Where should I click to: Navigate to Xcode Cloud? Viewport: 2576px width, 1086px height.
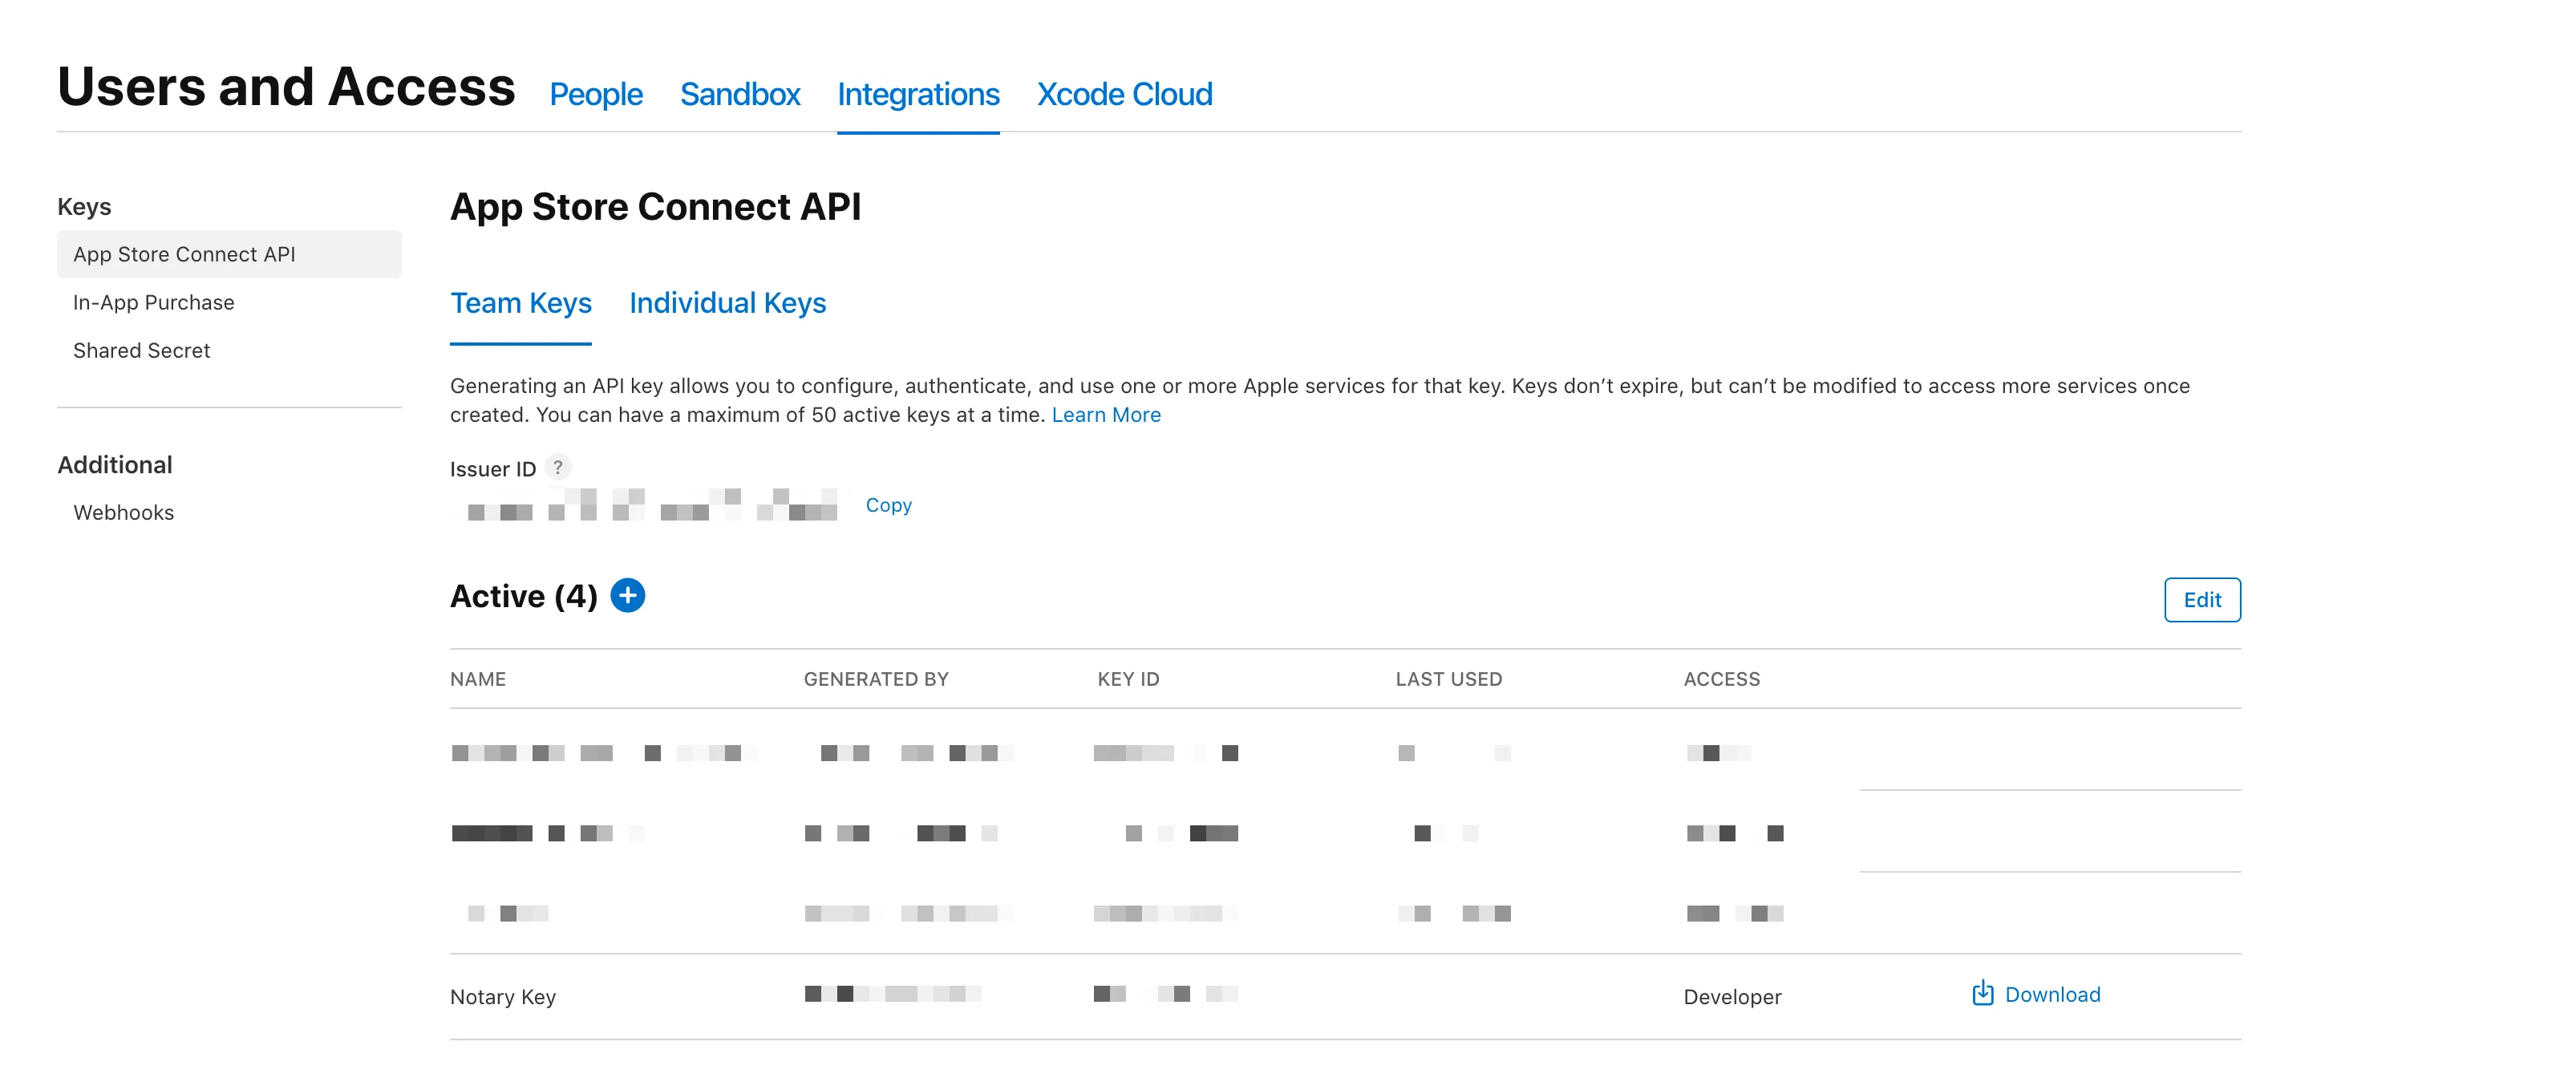pyautogui.click(x=1124, y=94)
